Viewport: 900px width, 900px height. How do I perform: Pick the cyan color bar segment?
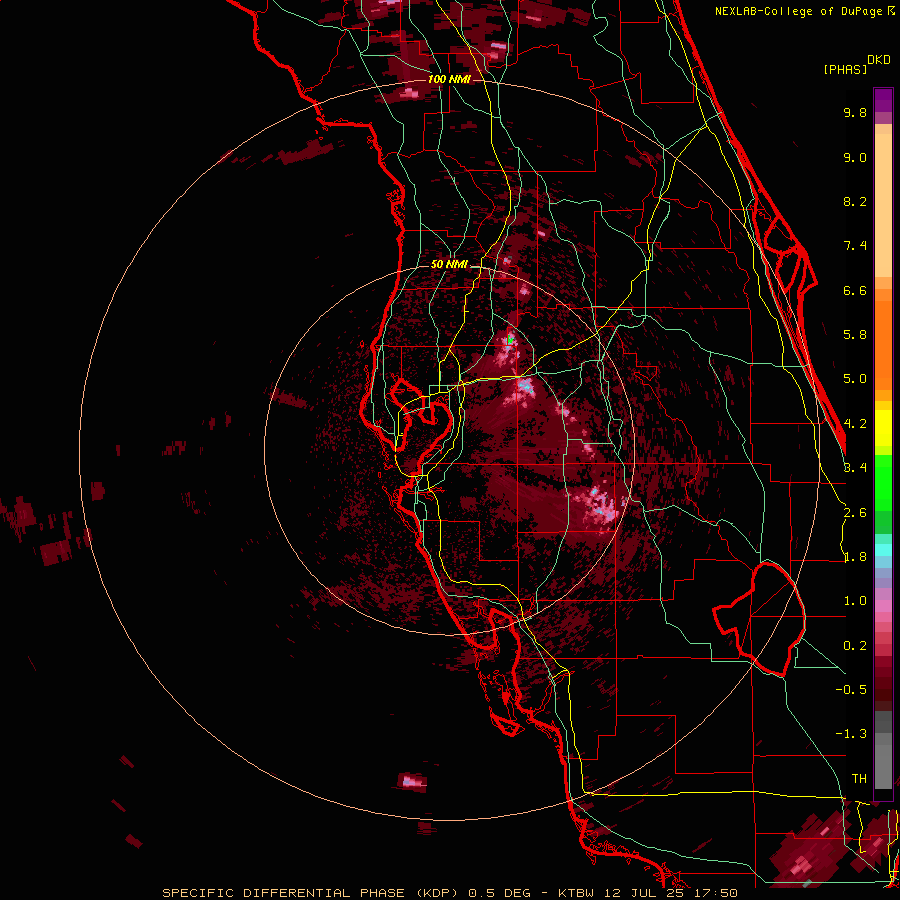883,550
